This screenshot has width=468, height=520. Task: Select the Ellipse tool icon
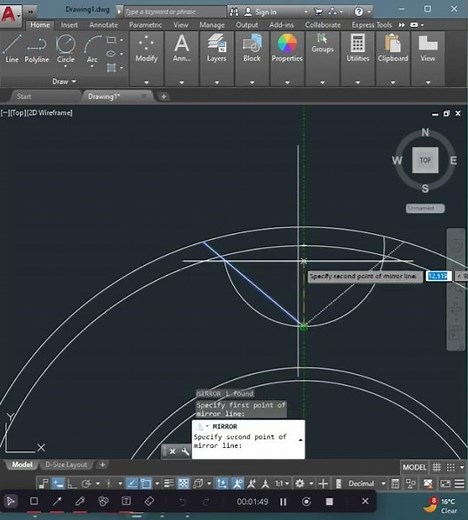(111, 54)
